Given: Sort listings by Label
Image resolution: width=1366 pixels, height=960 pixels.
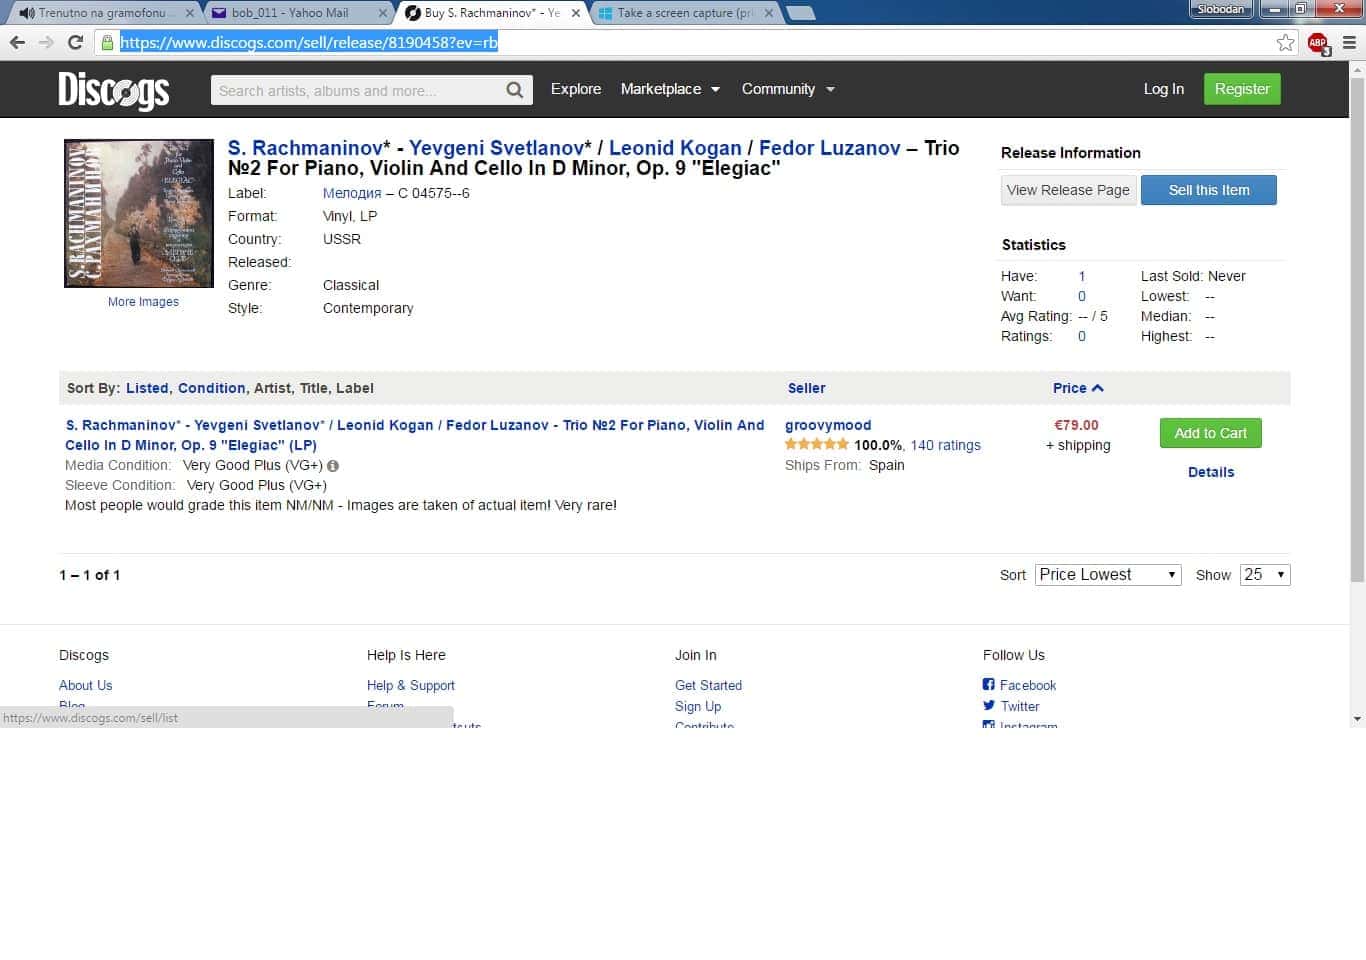Looking at the screenshot, I should [x=355, y=388].
